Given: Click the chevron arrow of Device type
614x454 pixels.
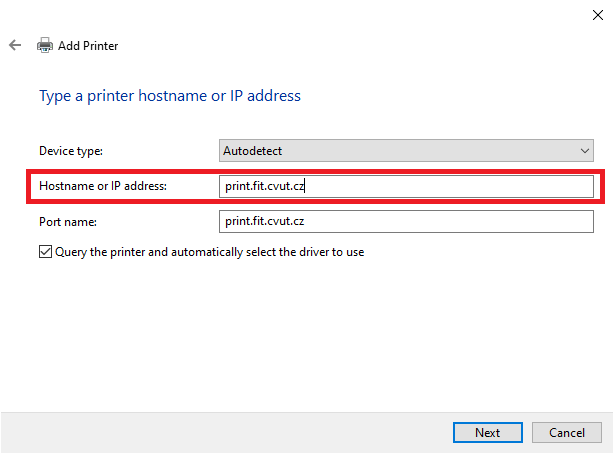Looking at the screenshot, I should [x=585, y=151].
